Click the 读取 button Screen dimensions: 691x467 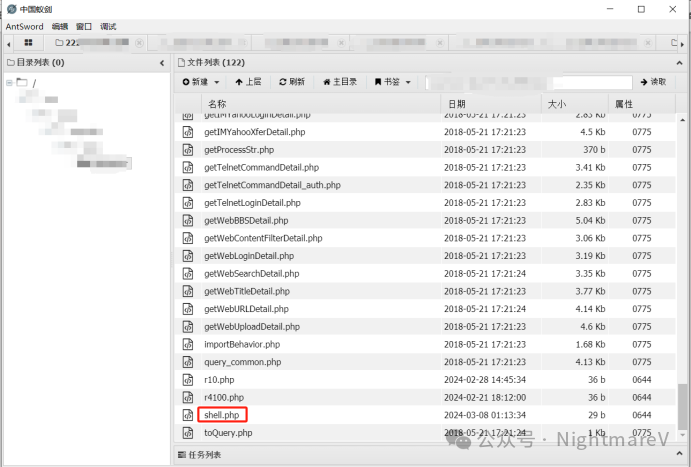(653, 82)
